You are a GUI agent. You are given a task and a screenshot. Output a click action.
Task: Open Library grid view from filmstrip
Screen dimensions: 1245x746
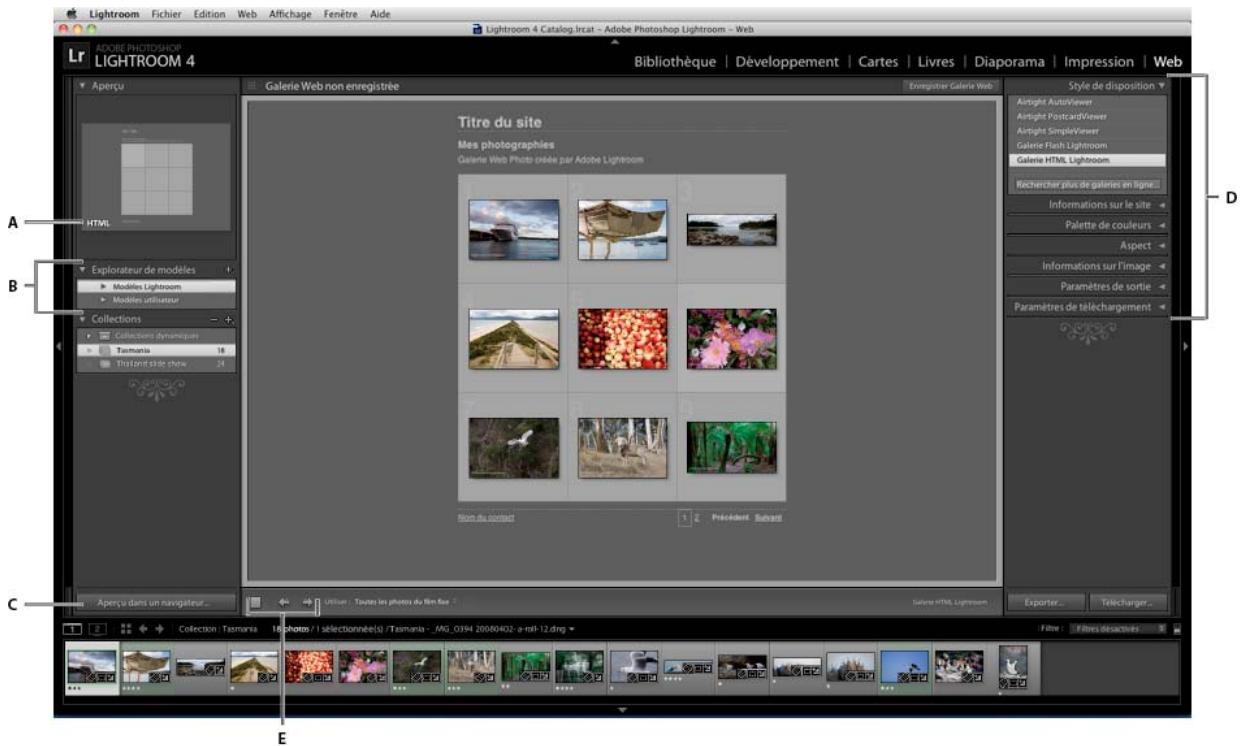(126, 629)
